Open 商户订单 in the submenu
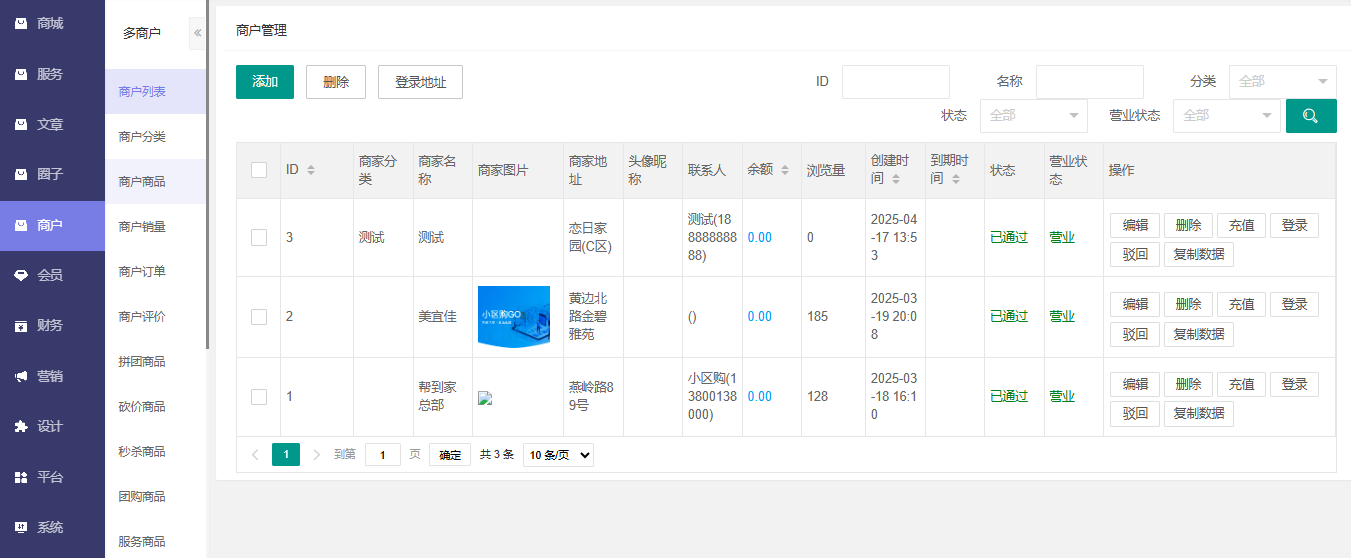Viewport: 1351px width, 558px height. pyautogui.click(x=142, y=271)
